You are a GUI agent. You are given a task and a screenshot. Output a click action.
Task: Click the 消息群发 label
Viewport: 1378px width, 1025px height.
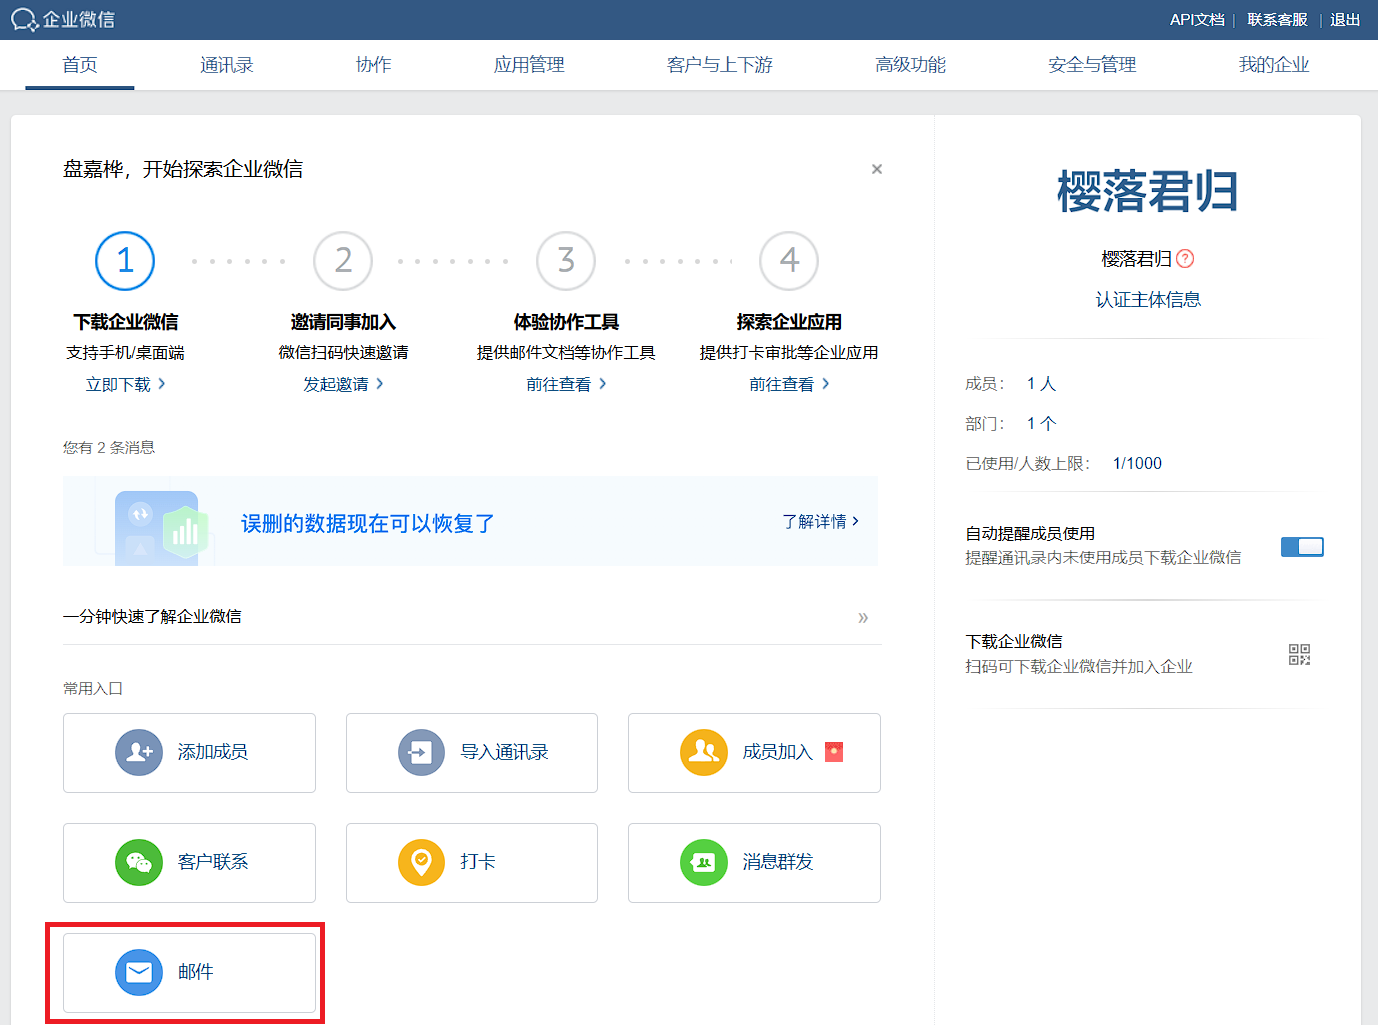click(x=778, y=862)
